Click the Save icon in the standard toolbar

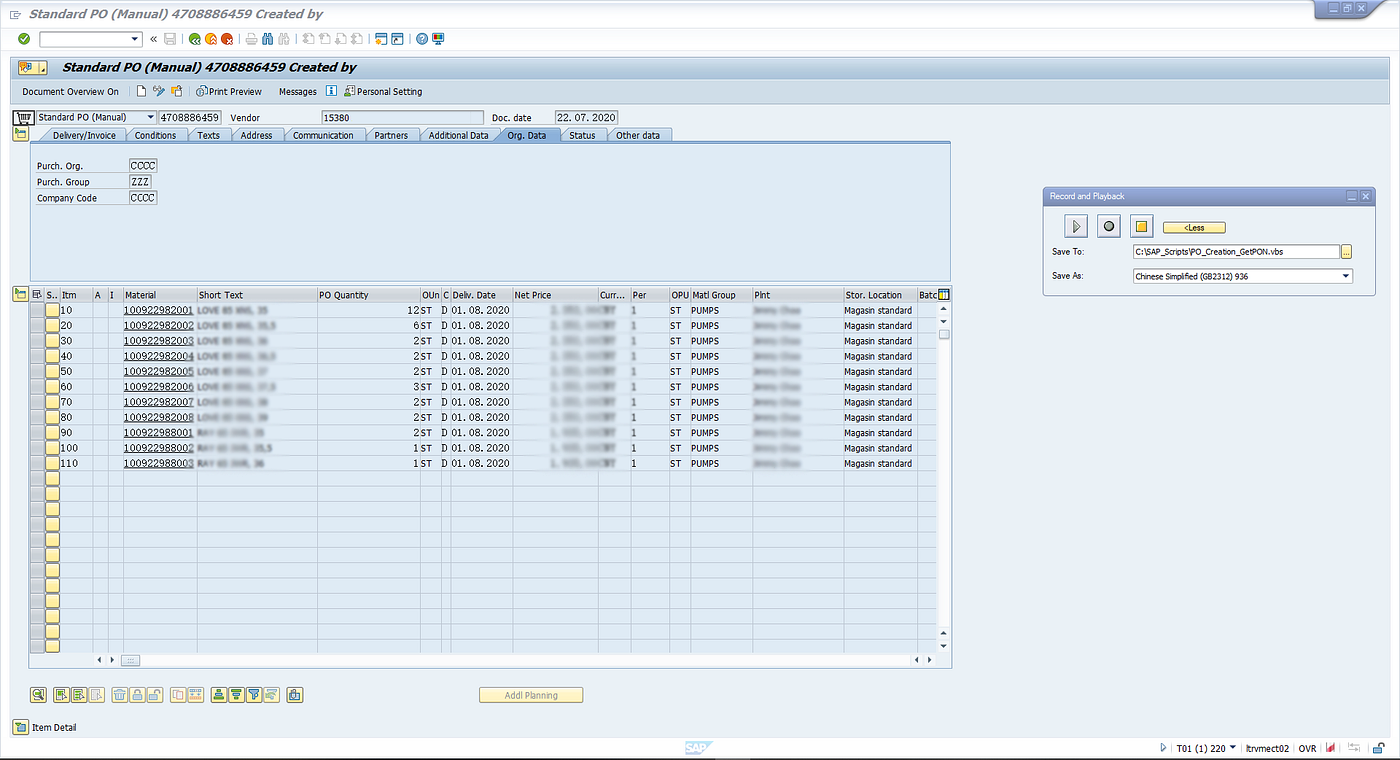coord(172,38)
